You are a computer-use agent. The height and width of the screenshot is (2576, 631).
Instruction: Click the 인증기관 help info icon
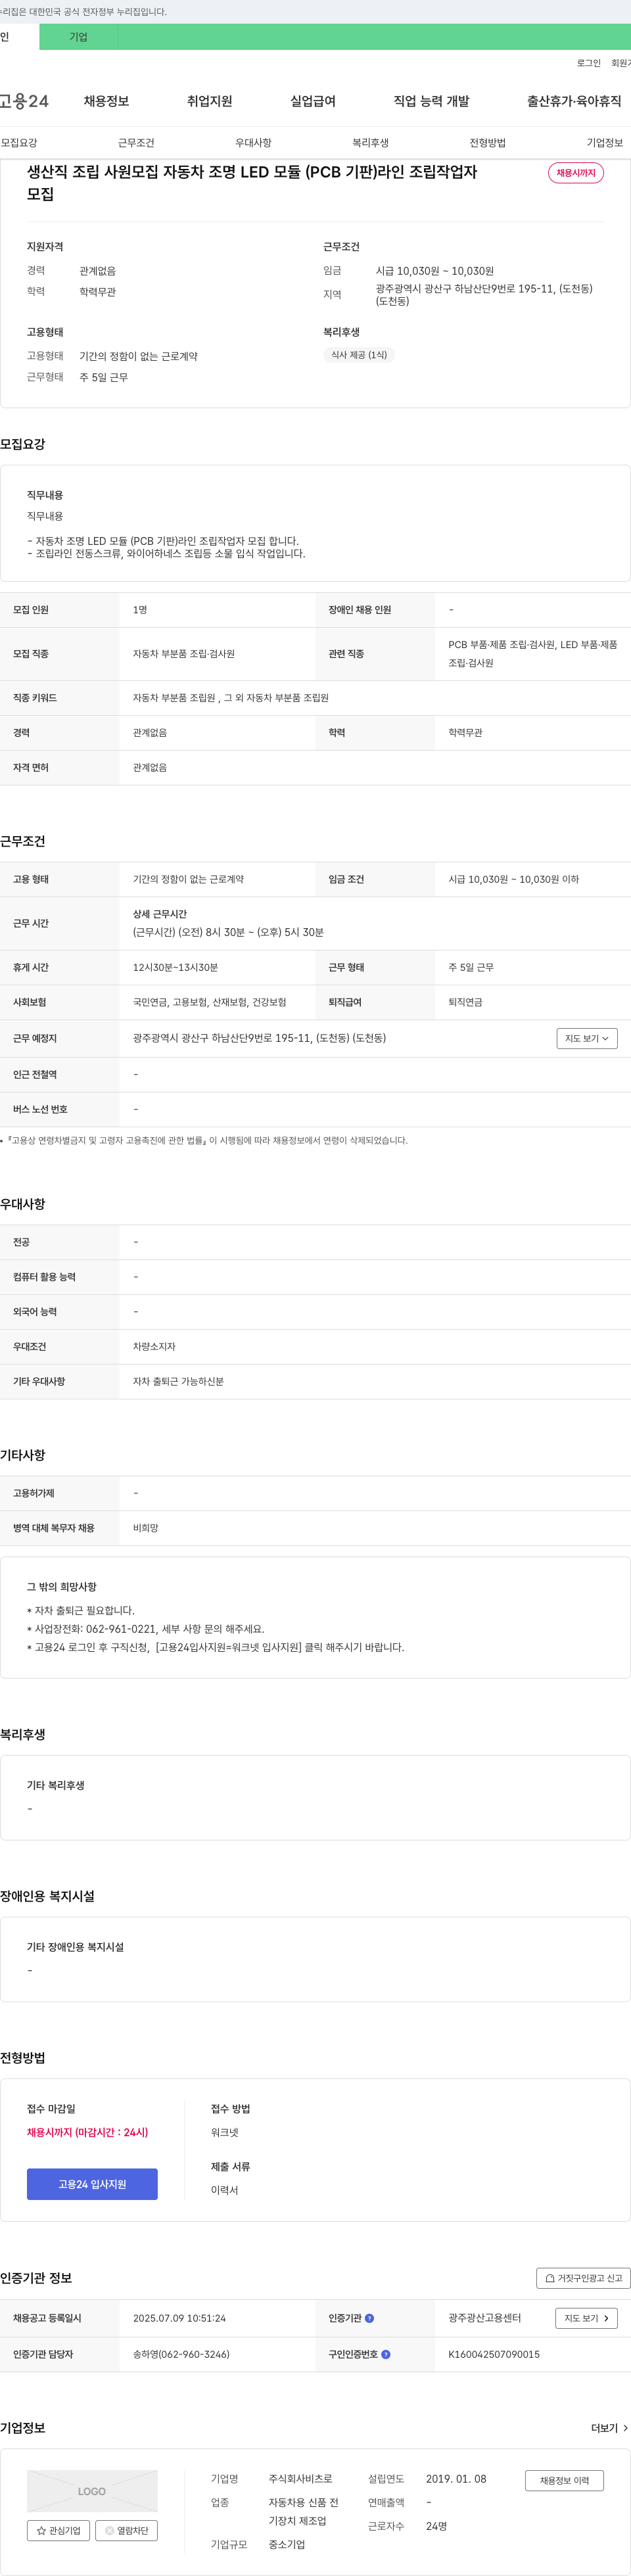(x=369, y=2318)
